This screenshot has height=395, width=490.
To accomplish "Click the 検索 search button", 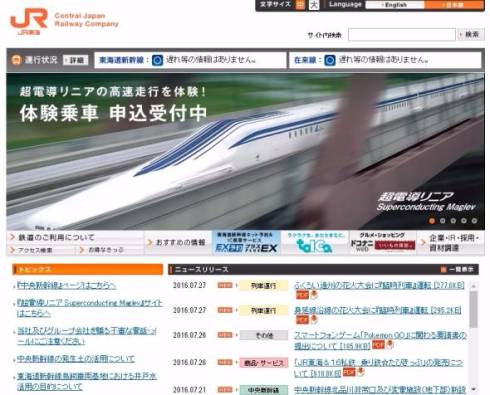I will (x=470, y=34).
